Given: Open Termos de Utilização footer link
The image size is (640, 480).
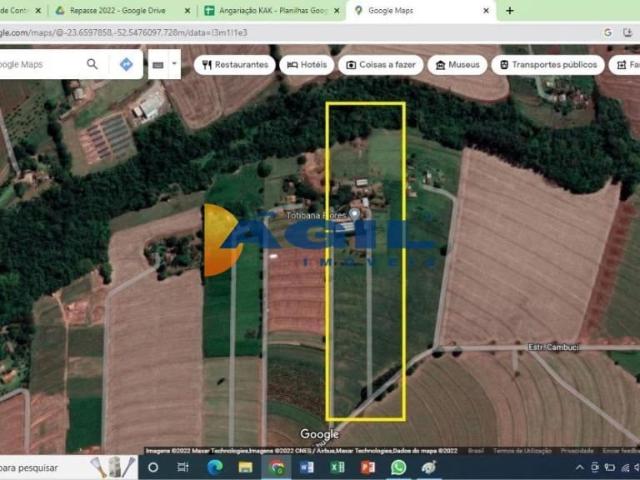Looking at the screenshot, I should [x=522, y=451].
